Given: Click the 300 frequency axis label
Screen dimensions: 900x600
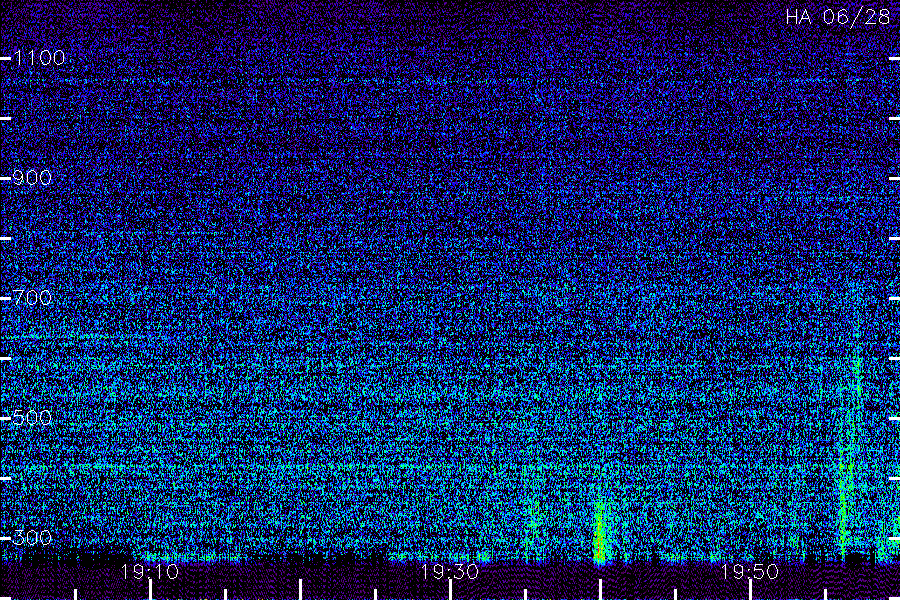Looking at the screenshot, I should [32, 537].
